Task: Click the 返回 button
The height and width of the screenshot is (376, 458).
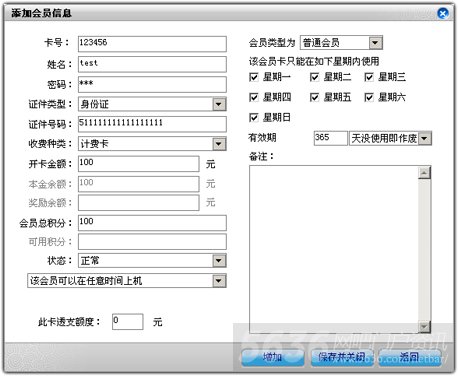Action: click(410, 357)
